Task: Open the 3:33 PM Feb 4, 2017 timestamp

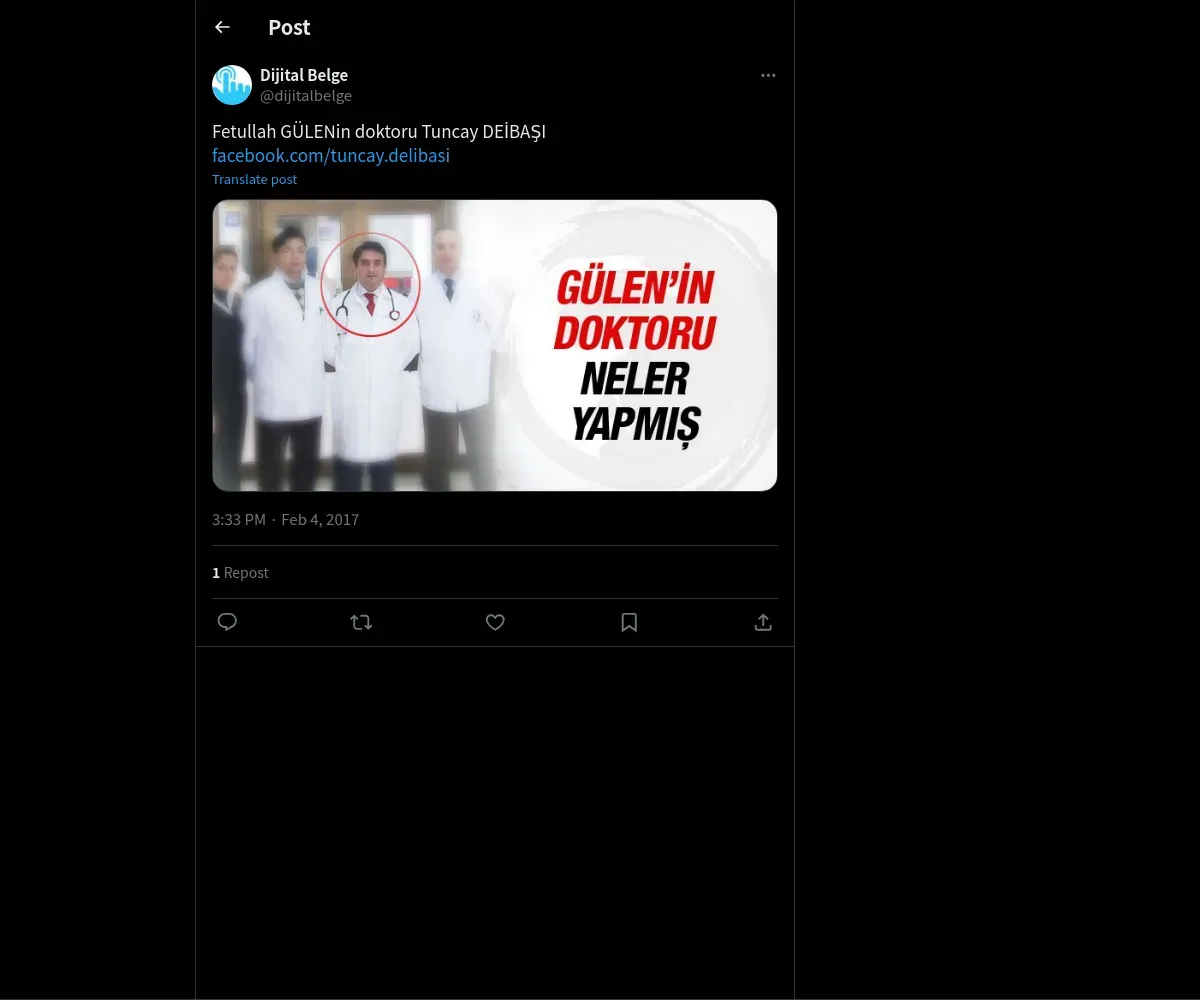Action: [x=285, y=519]
